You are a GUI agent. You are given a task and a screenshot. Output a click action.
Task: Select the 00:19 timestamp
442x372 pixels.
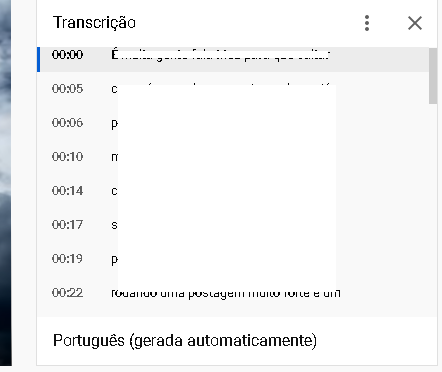click(x=67, y=259)
